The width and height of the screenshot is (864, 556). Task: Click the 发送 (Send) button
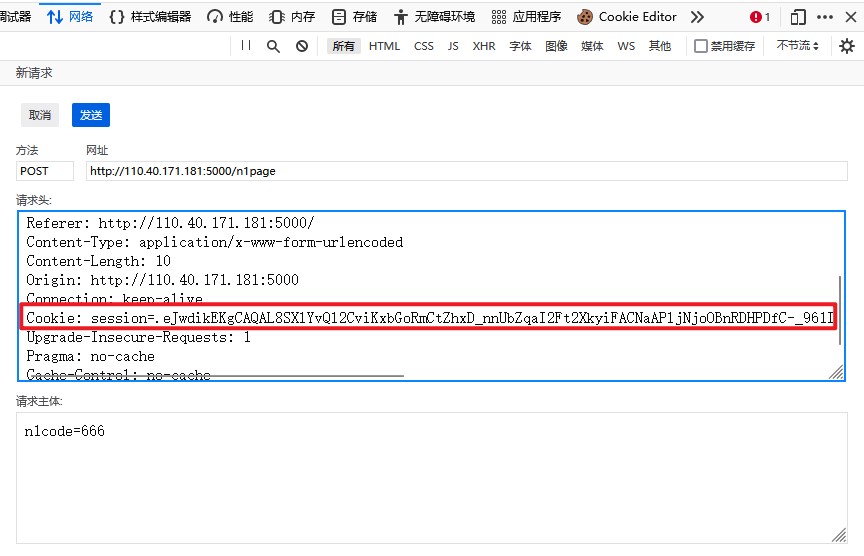point(91,115)
